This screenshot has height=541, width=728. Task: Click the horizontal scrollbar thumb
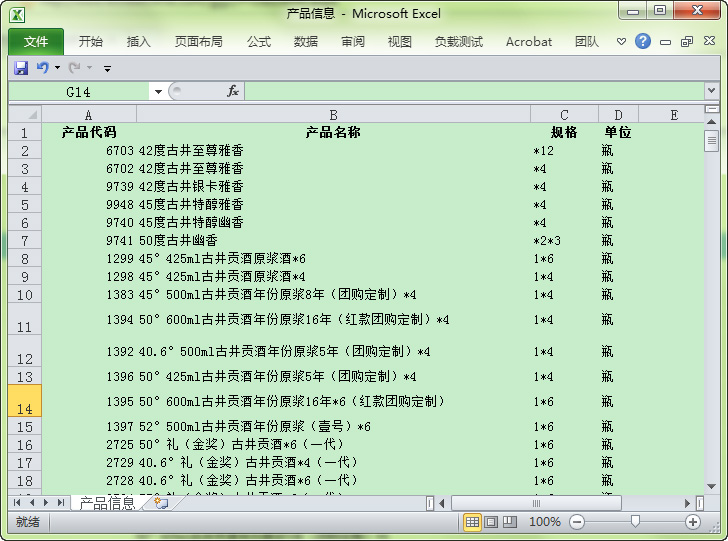pyautogui.click(x=536, y=503)
